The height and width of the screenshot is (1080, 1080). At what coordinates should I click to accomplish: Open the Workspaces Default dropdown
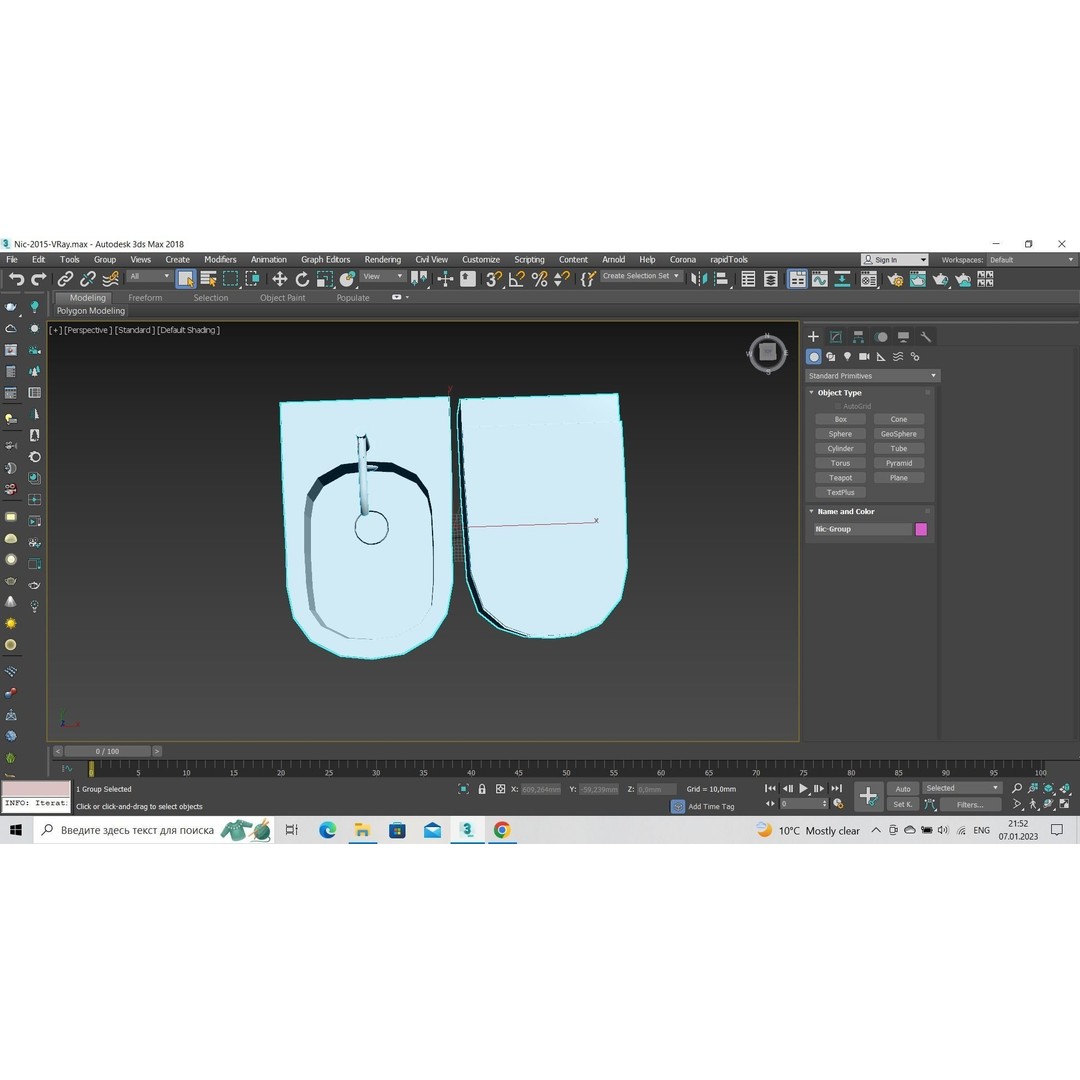click(x=1031, y=260)
